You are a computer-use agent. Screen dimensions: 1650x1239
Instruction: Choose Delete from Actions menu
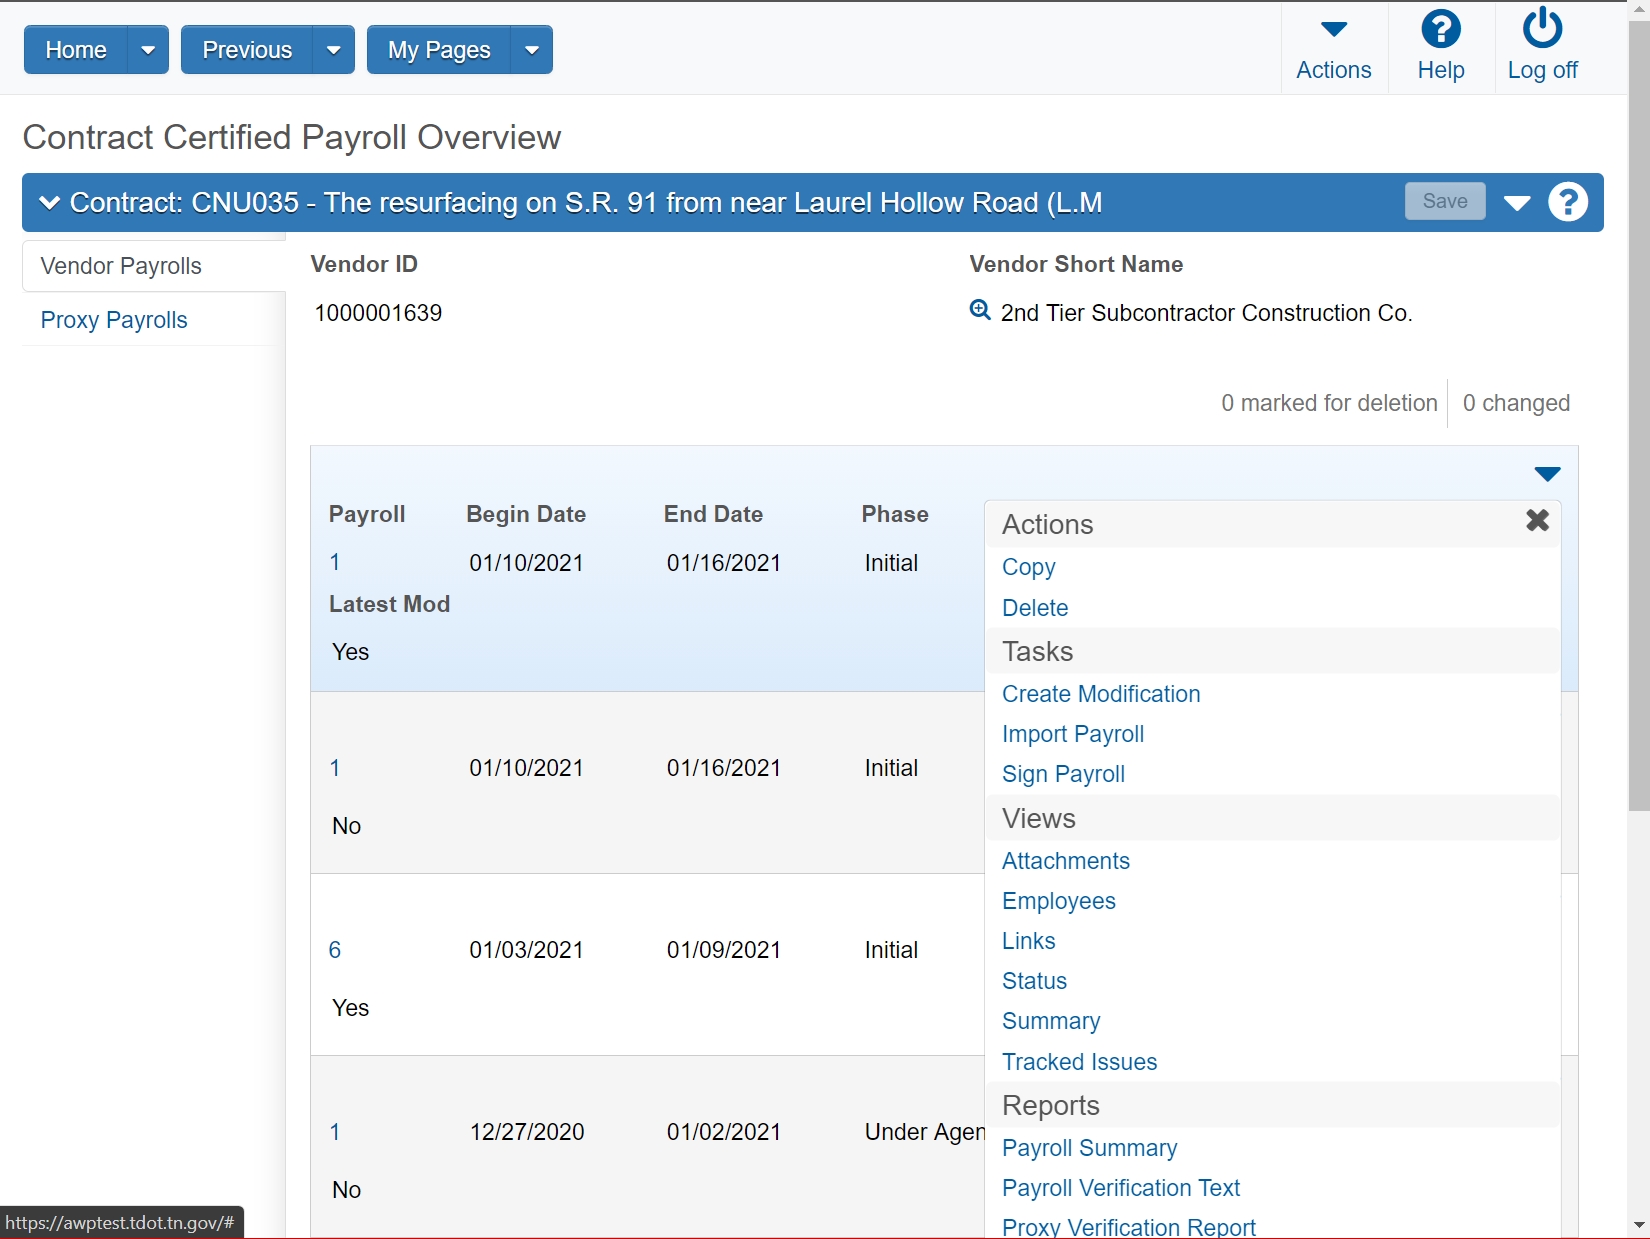pyautogui.click(x=1035, y=608)
